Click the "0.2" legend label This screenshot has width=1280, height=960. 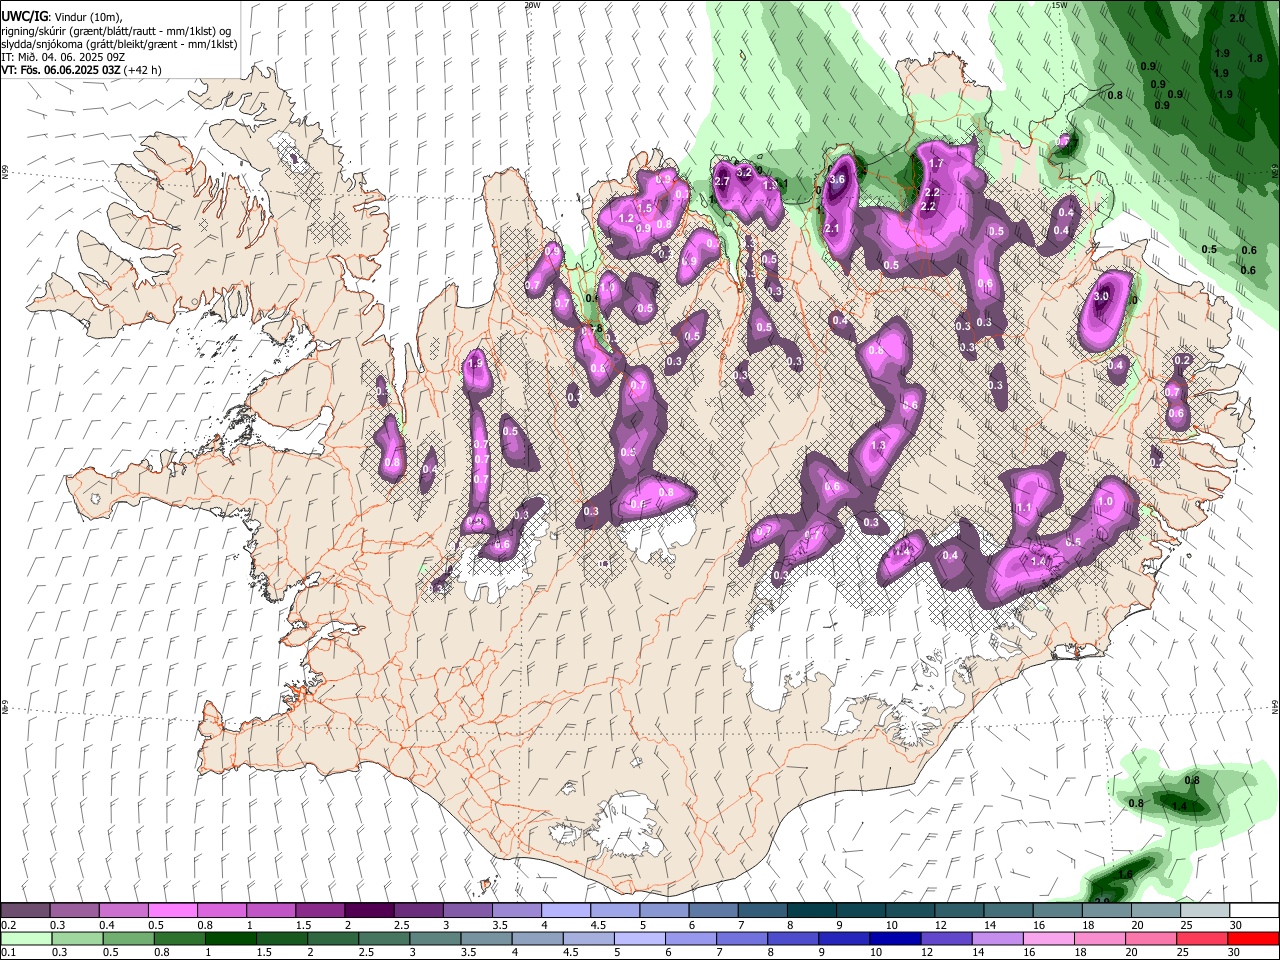pyautogui.click(x=8, y=924)
